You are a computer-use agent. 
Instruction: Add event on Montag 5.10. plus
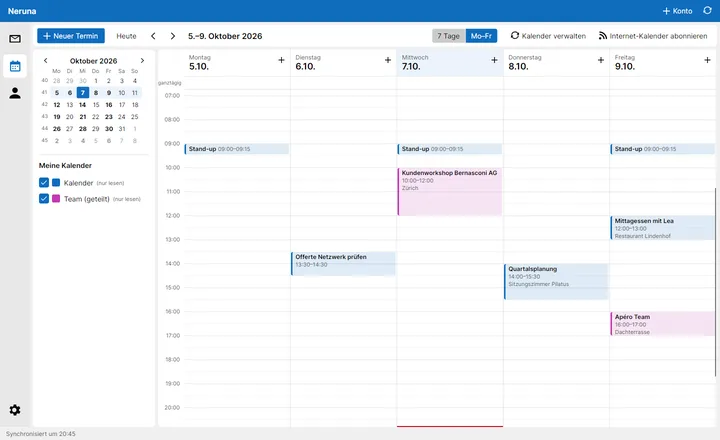(x=281, y=60)
